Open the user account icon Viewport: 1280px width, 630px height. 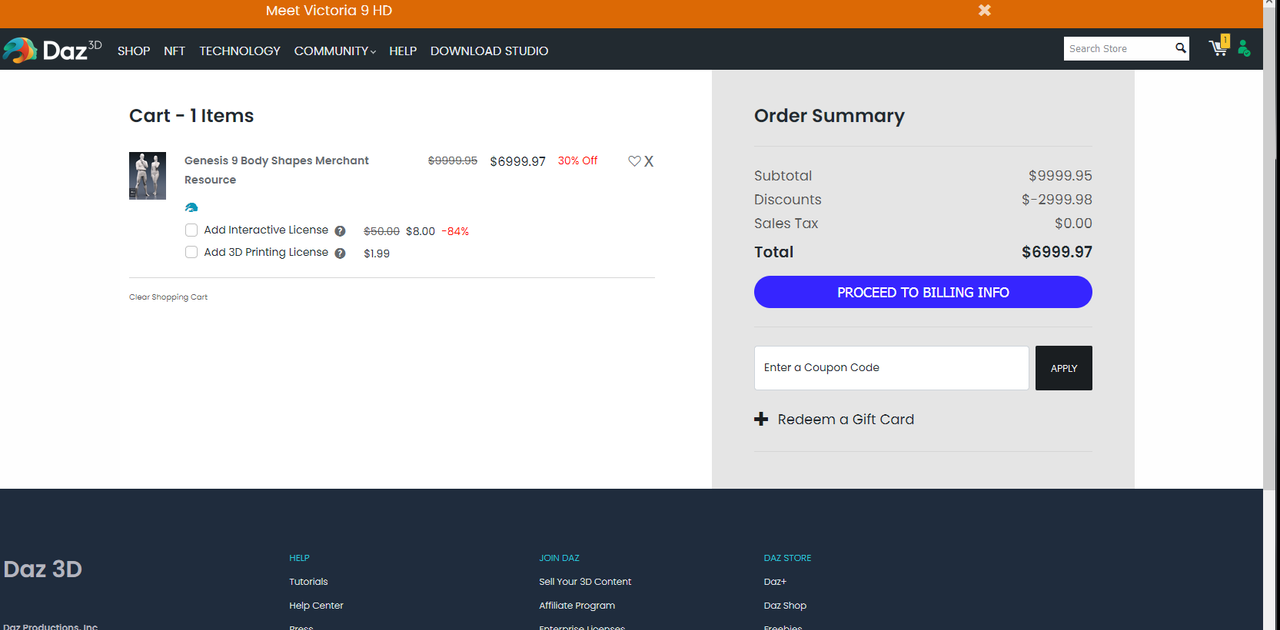point(1244,48)
